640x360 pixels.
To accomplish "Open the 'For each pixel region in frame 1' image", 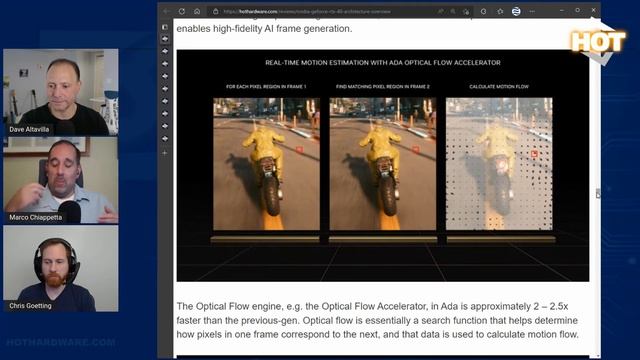I will pyautogui.click(x=266, y=164).
